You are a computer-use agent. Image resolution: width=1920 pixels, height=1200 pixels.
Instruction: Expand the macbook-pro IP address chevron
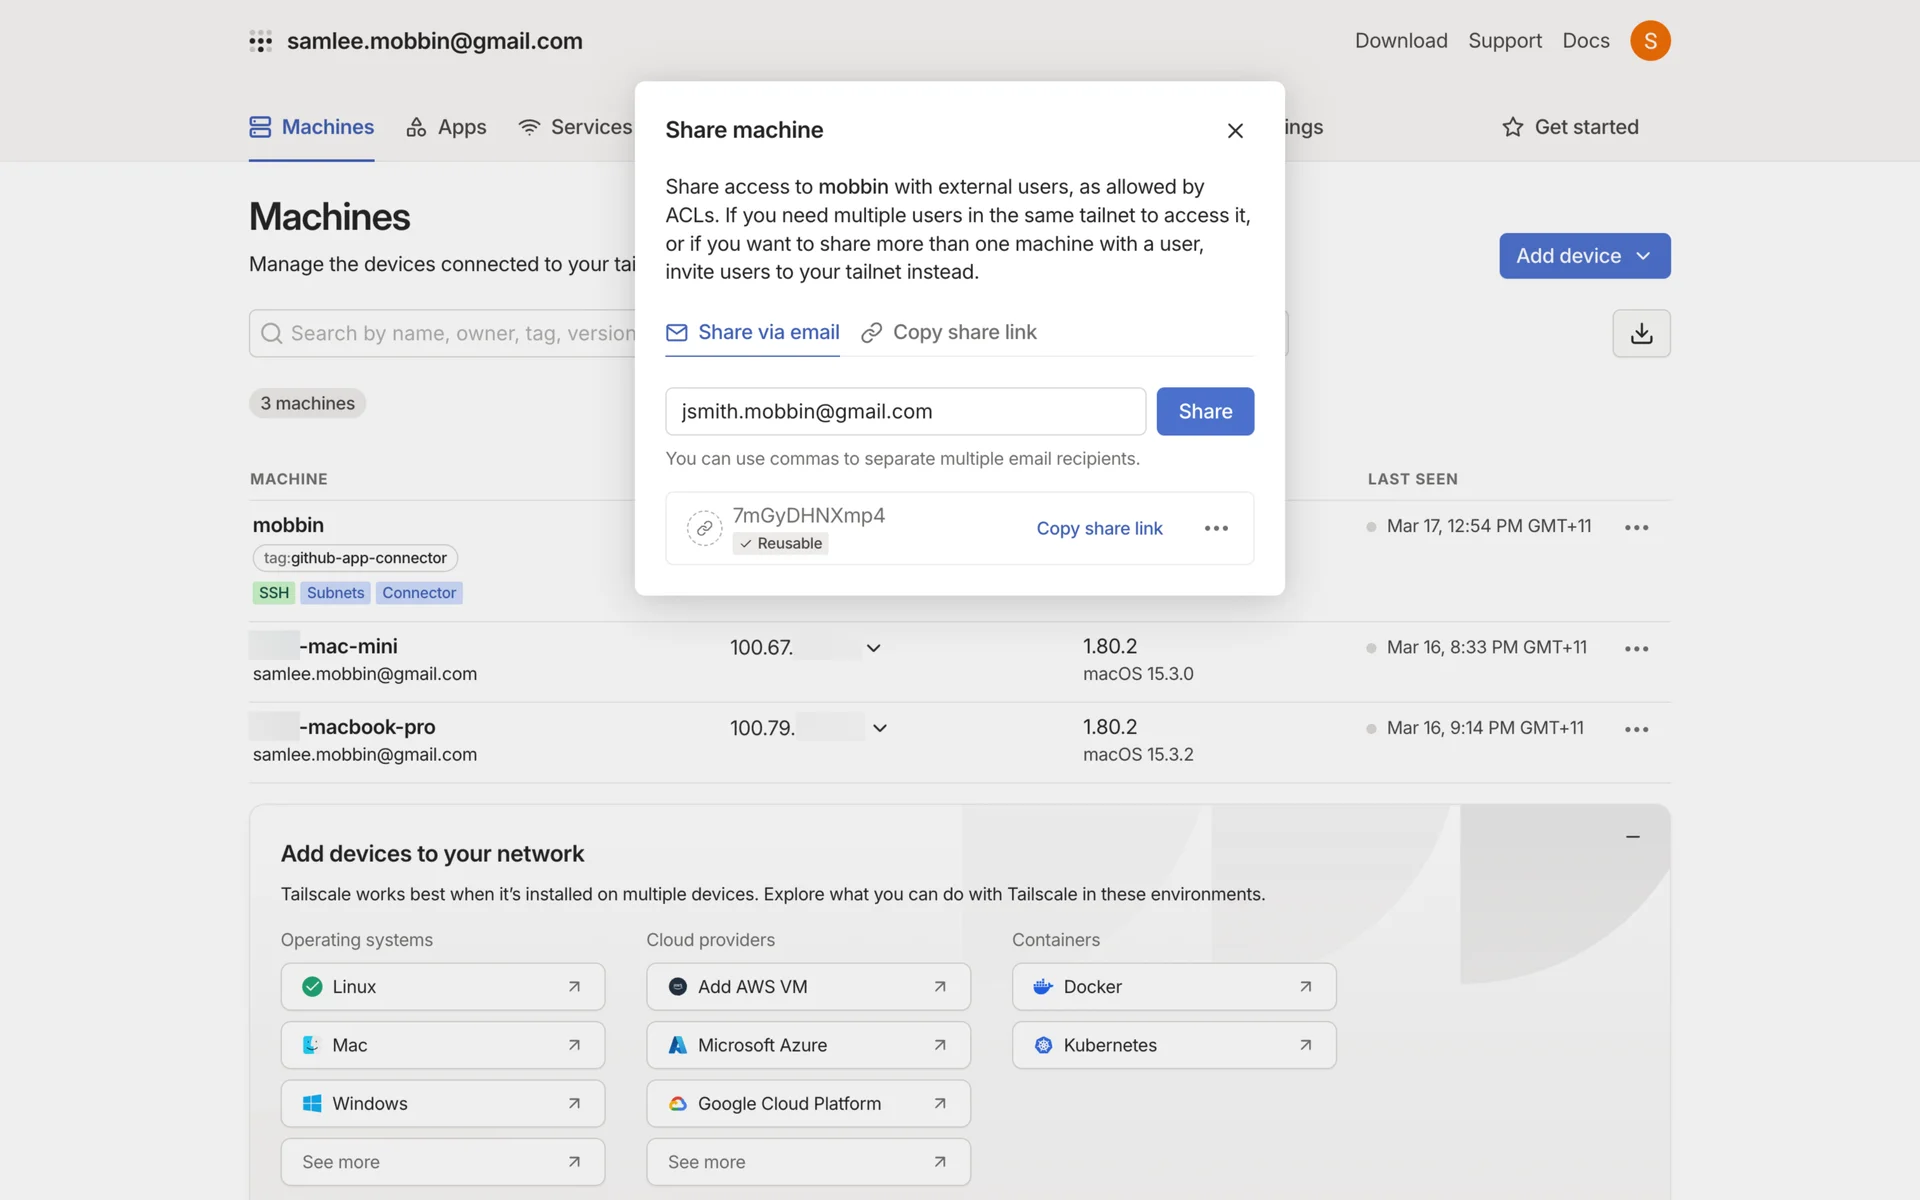879,728
